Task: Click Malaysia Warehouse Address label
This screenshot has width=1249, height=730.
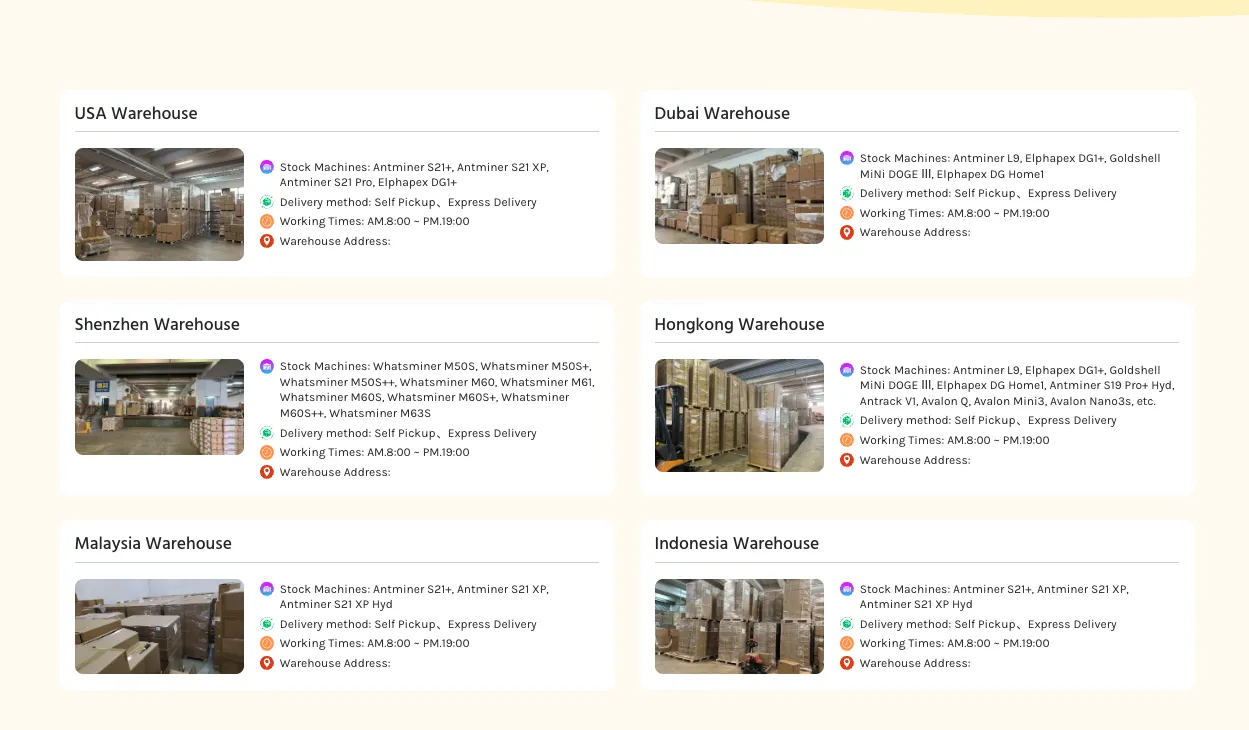Action: pyautogui.click(x=335, y=663)
